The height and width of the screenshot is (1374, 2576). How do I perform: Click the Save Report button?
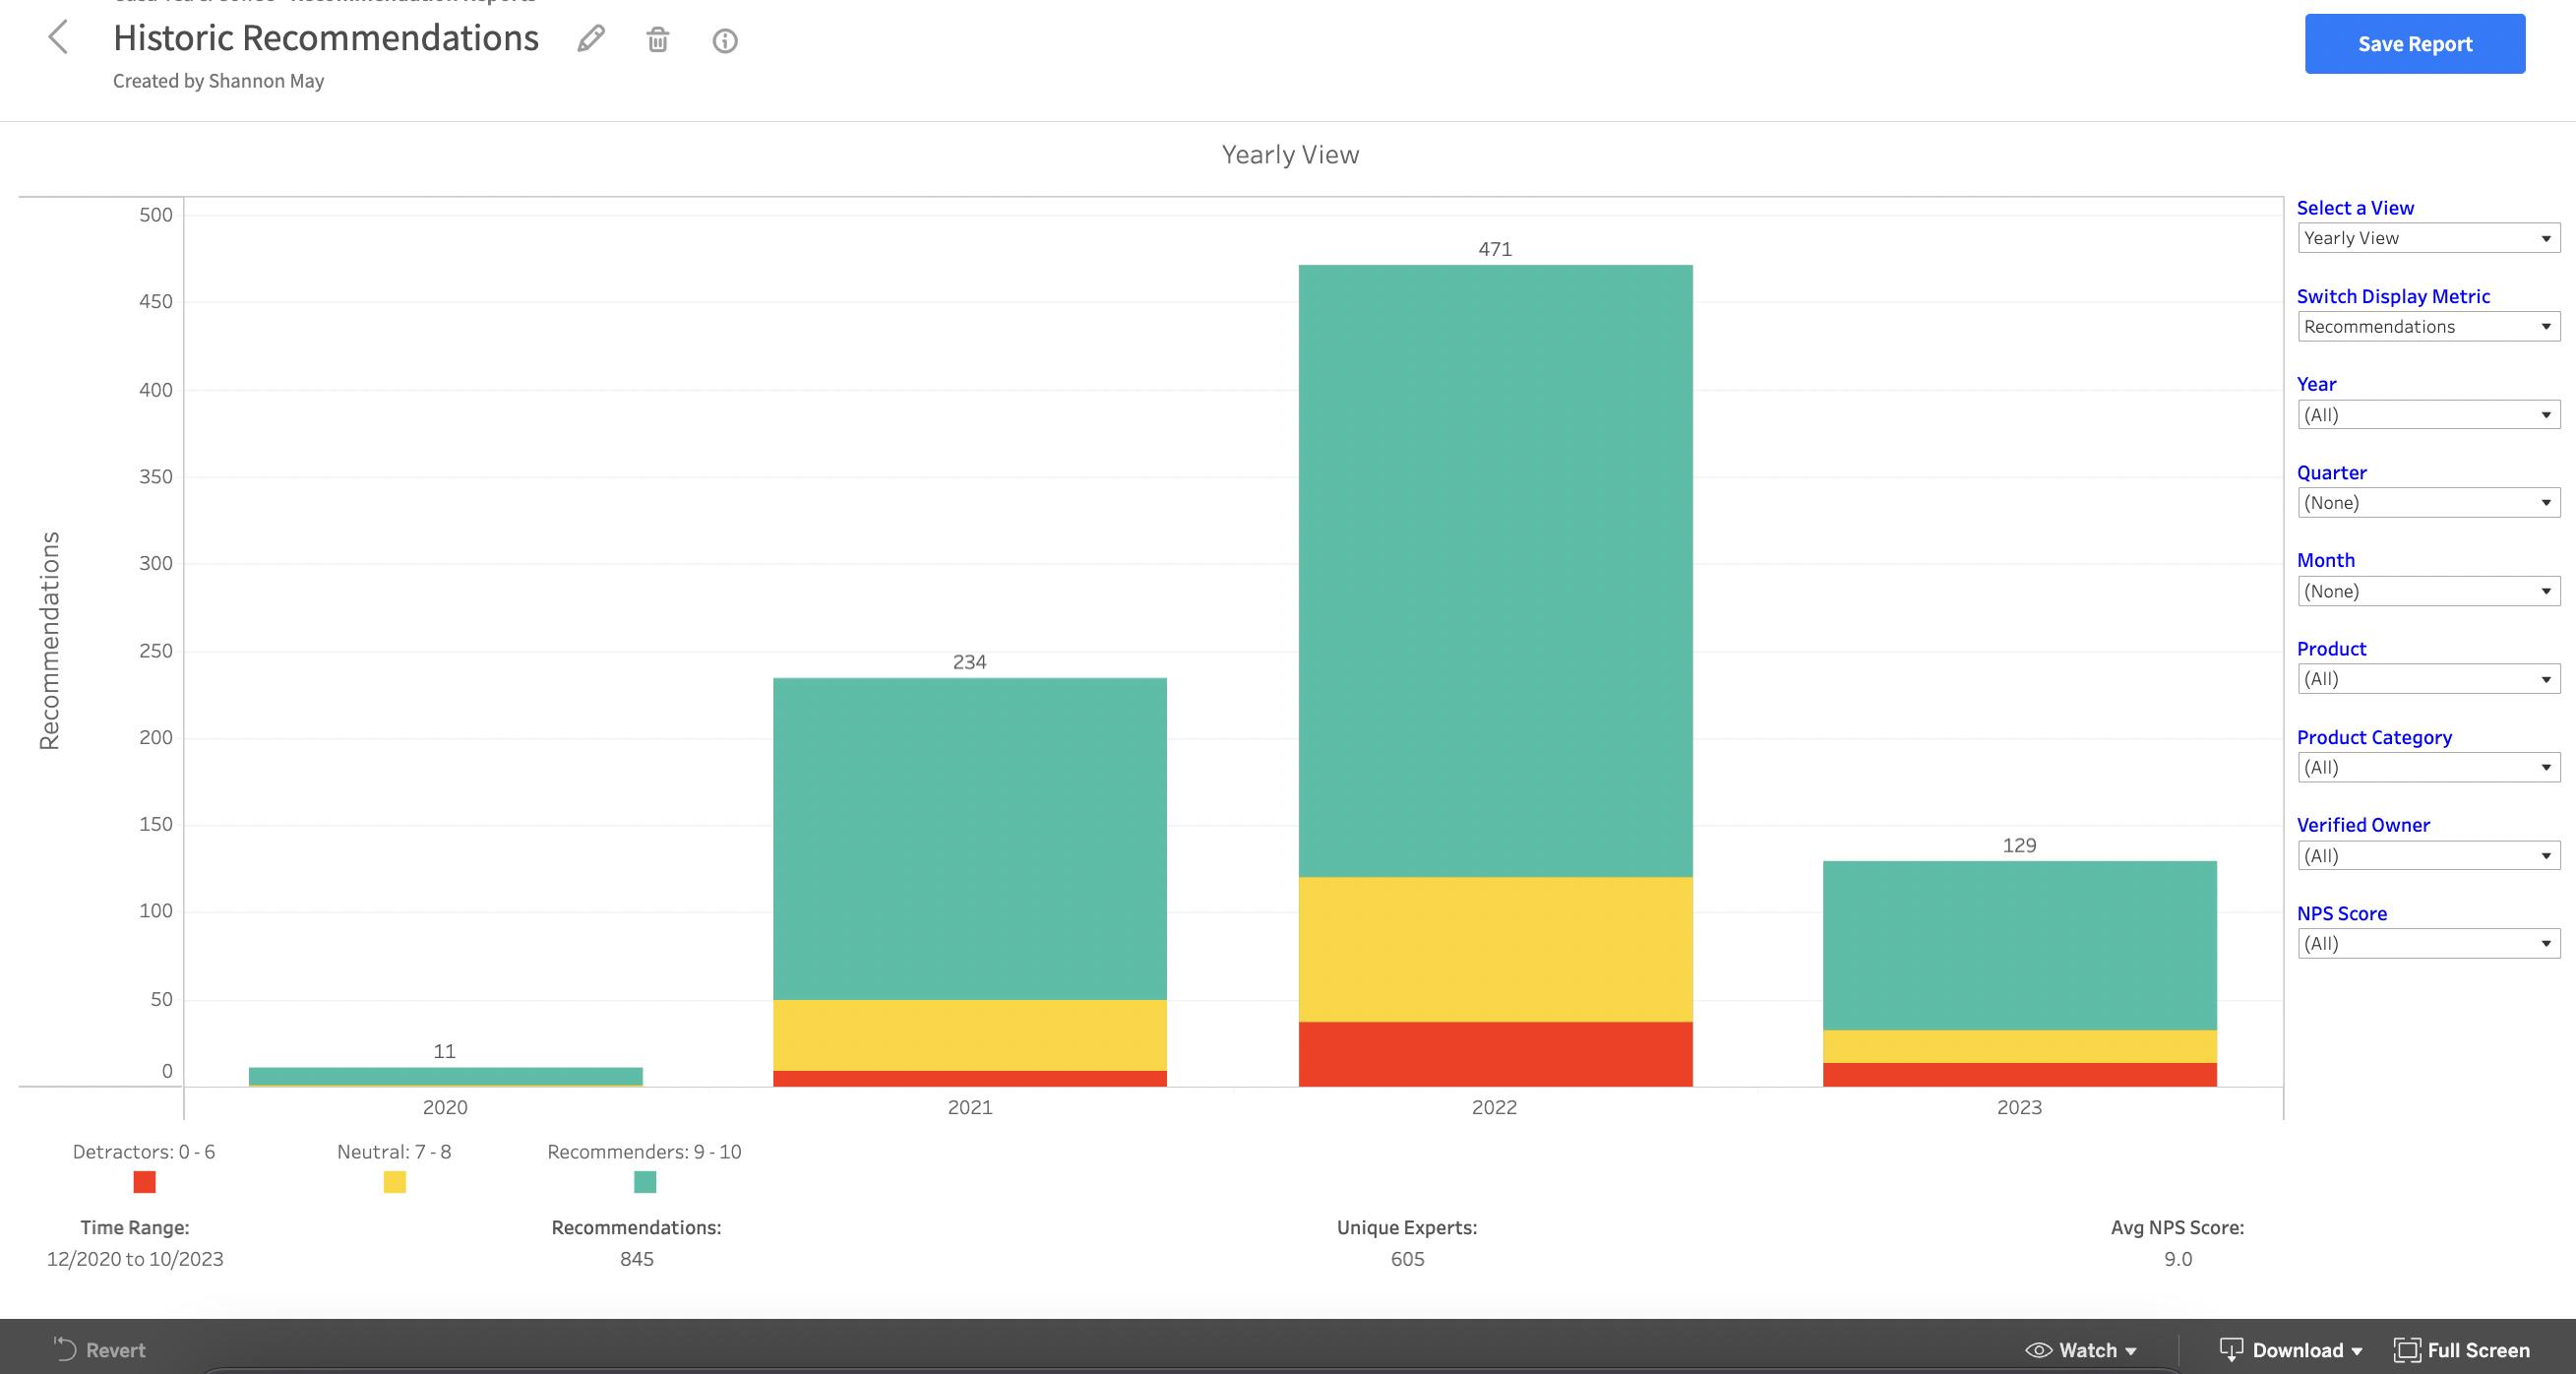2415,44
